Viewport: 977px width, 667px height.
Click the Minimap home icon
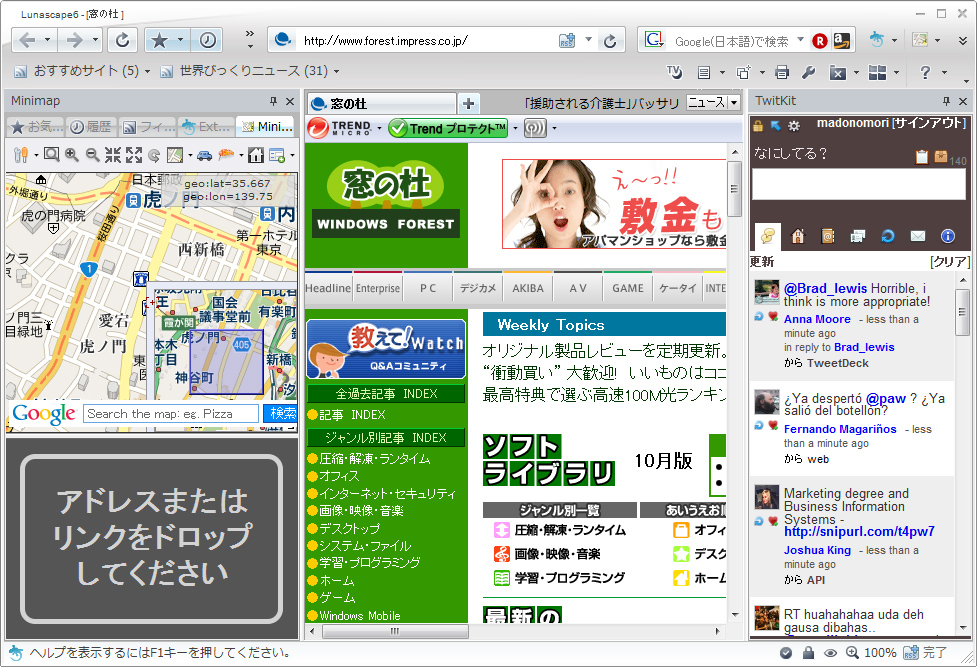pyautogui.click(x=255, y=155)
